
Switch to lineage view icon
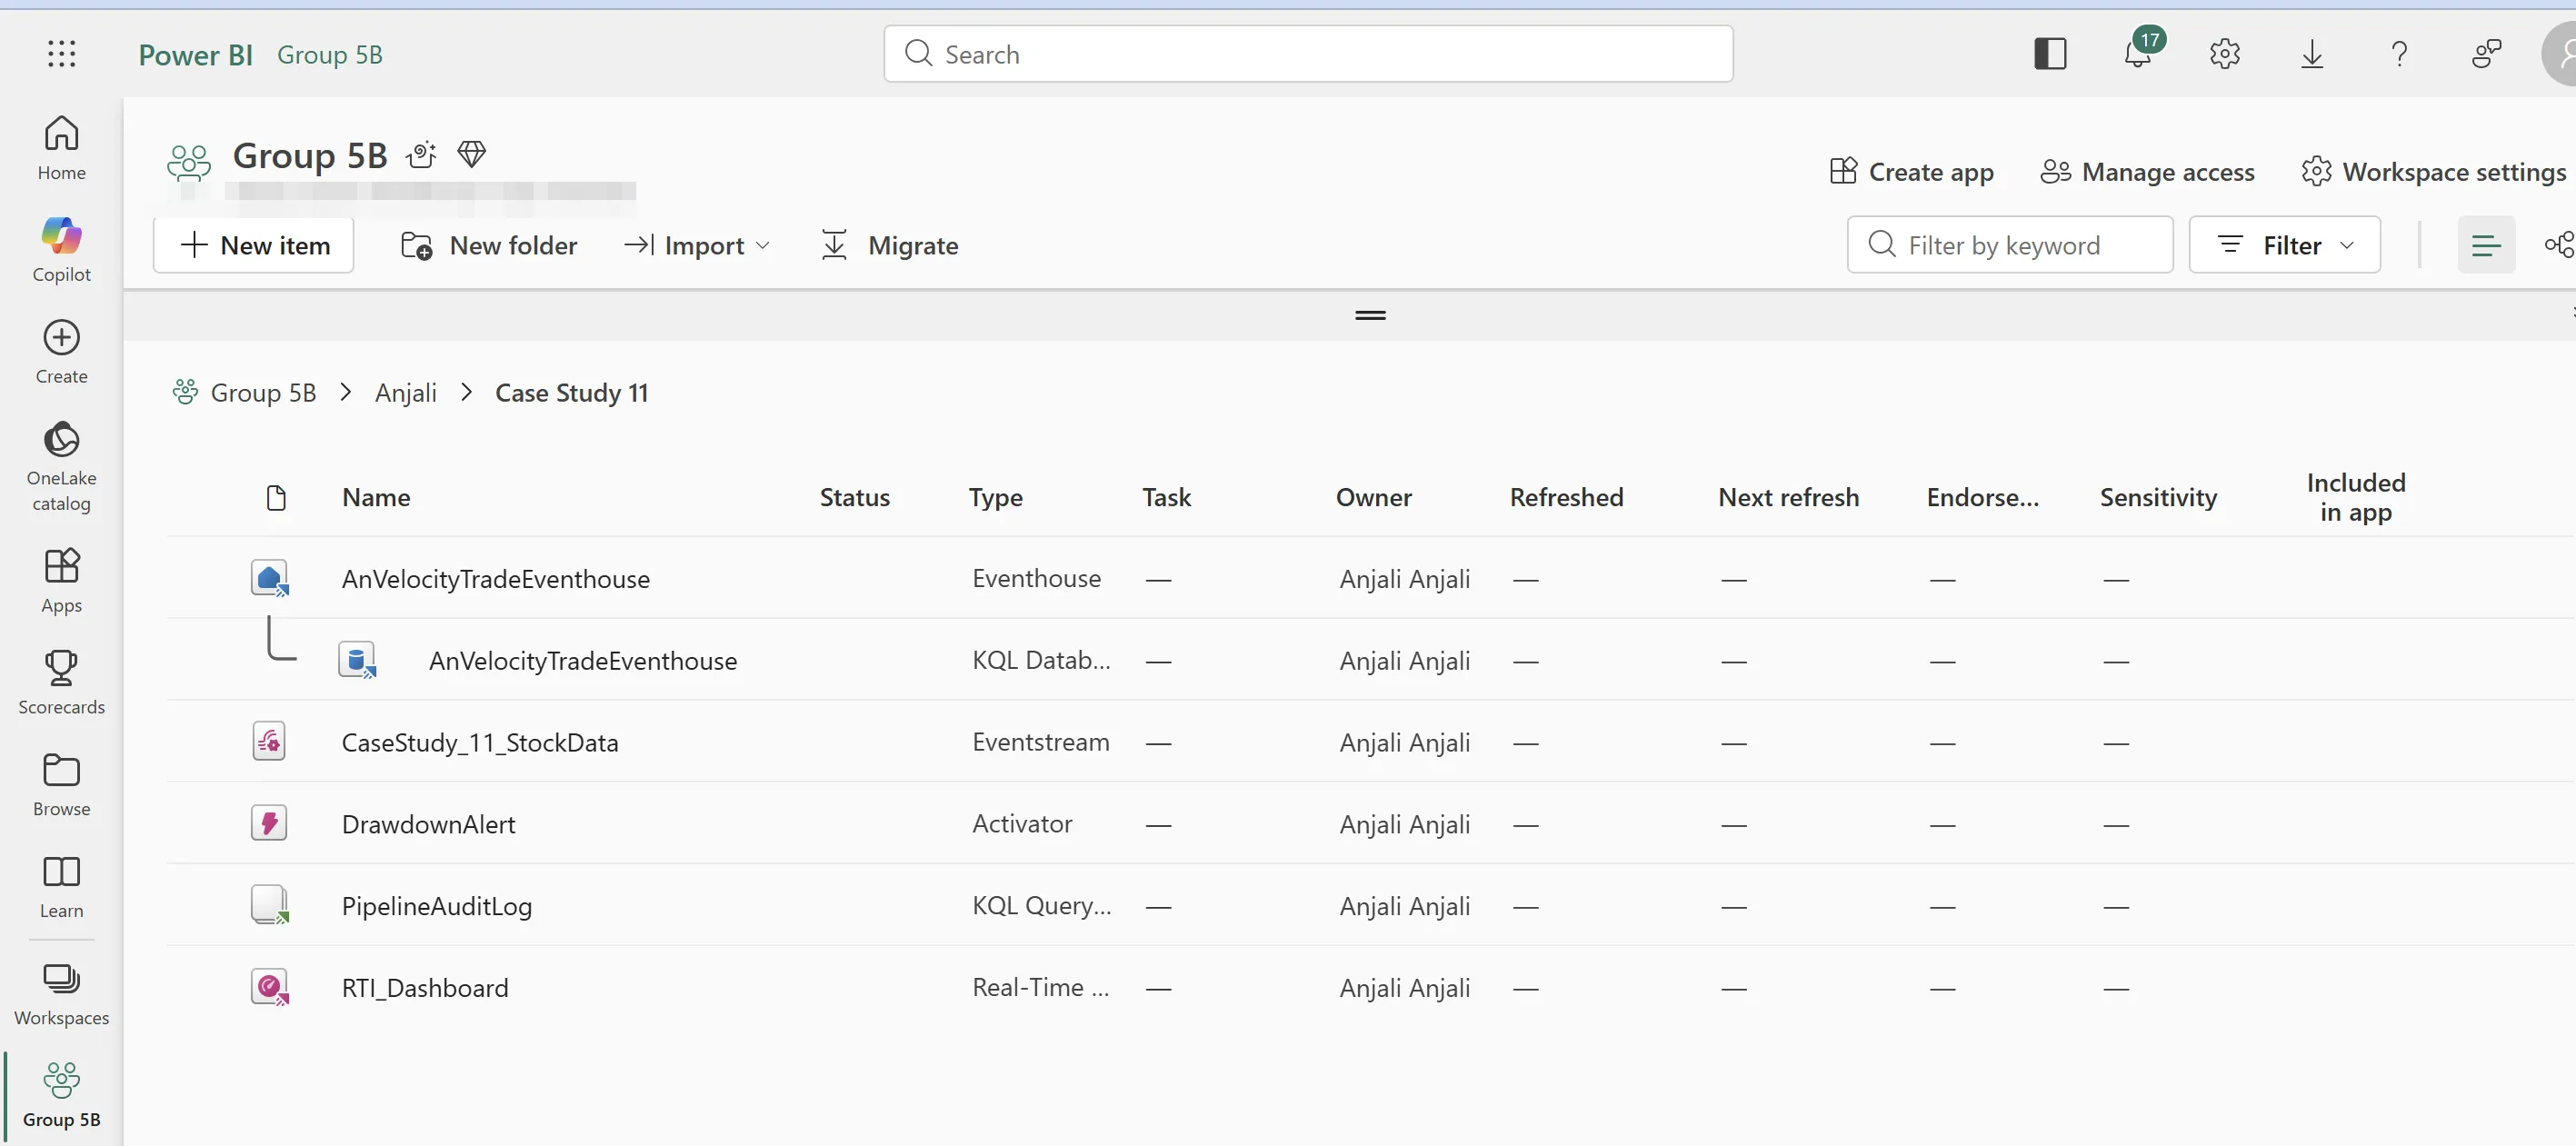click(2559, 245)
